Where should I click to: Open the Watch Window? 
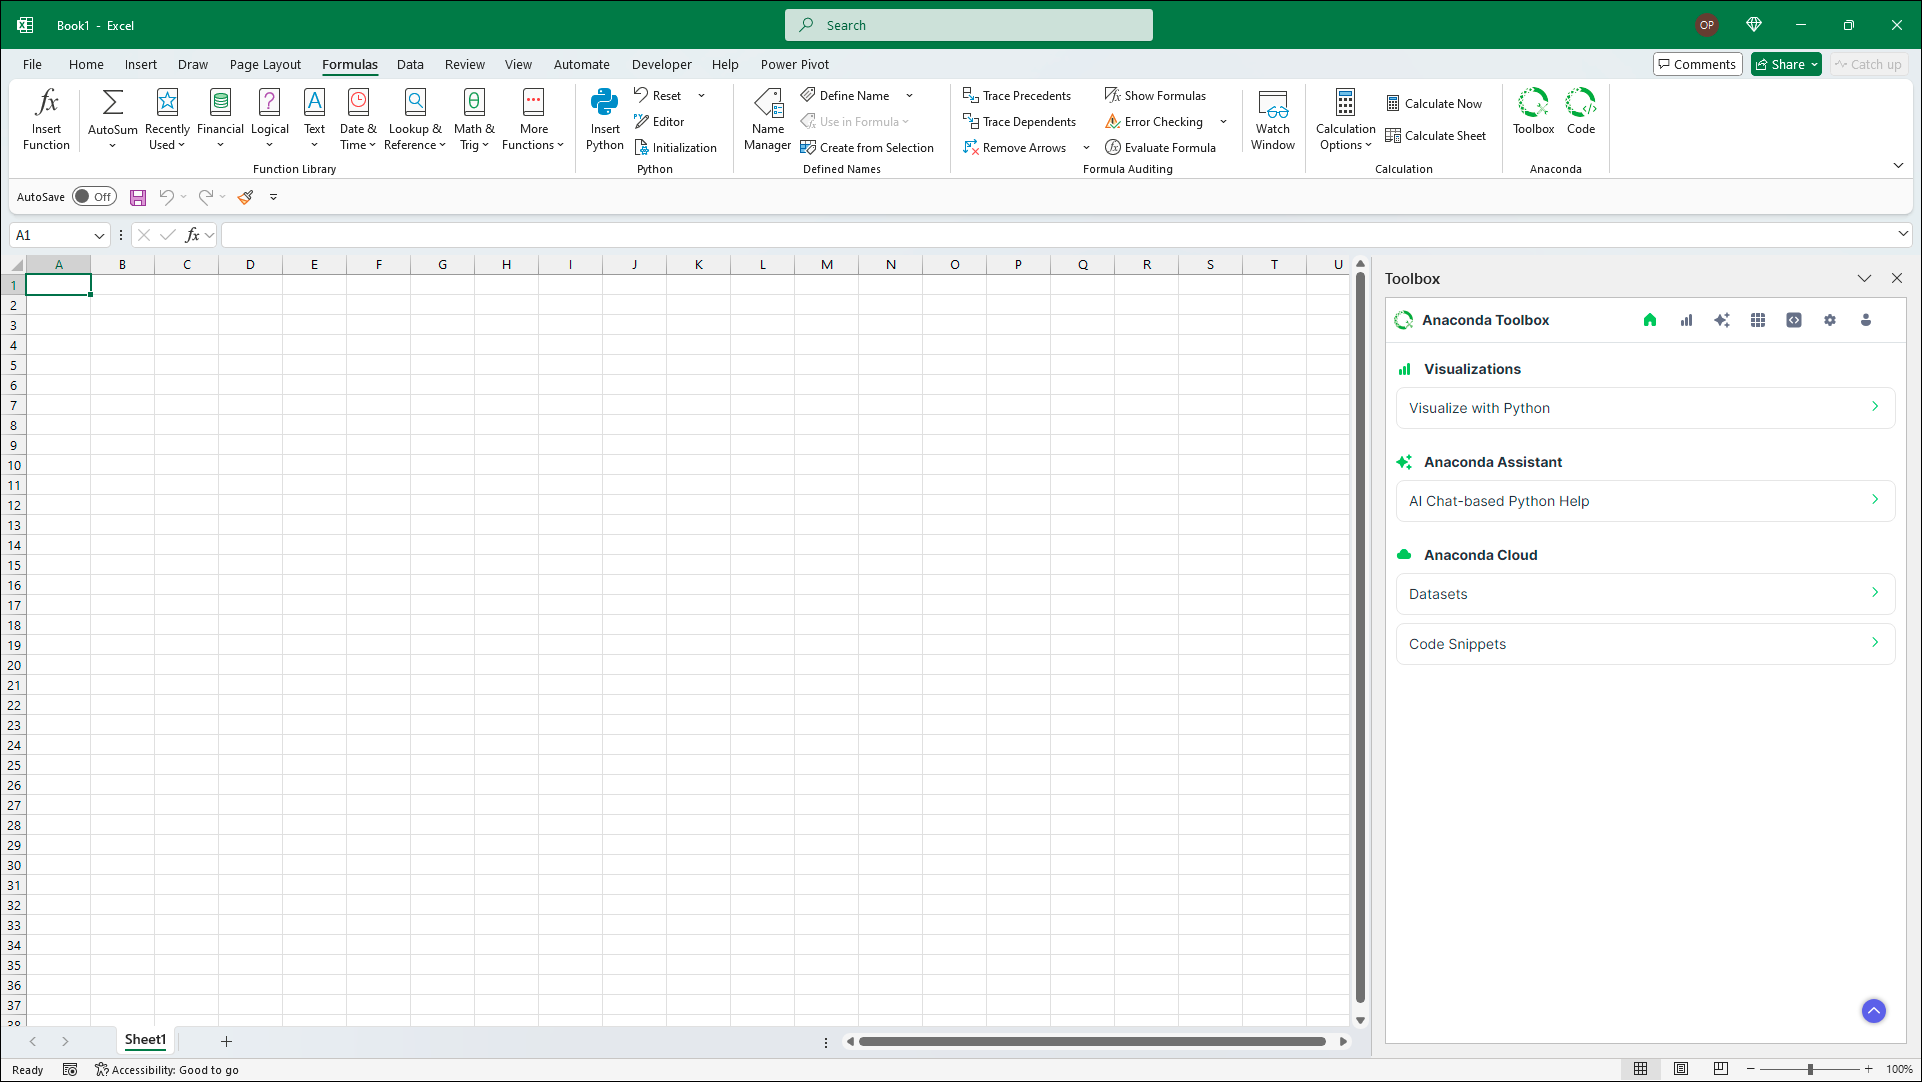coord(1272,119)
